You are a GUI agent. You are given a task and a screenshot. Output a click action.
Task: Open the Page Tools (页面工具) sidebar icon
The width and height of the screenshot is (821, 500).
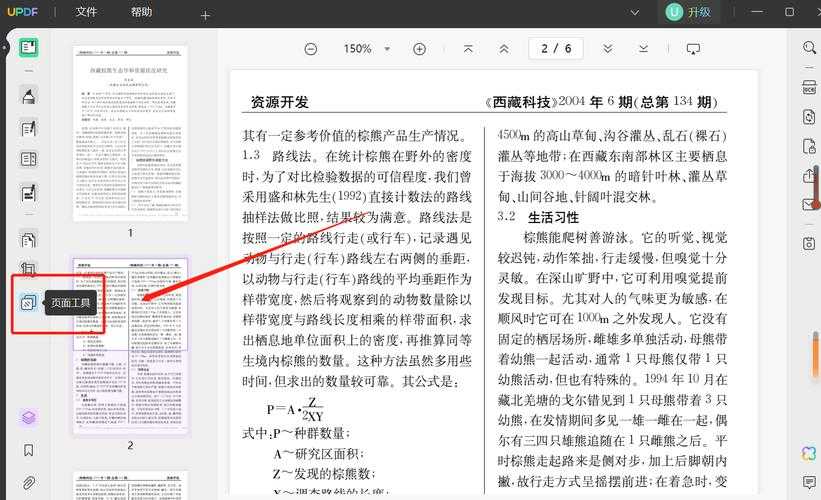pos(29,302)
